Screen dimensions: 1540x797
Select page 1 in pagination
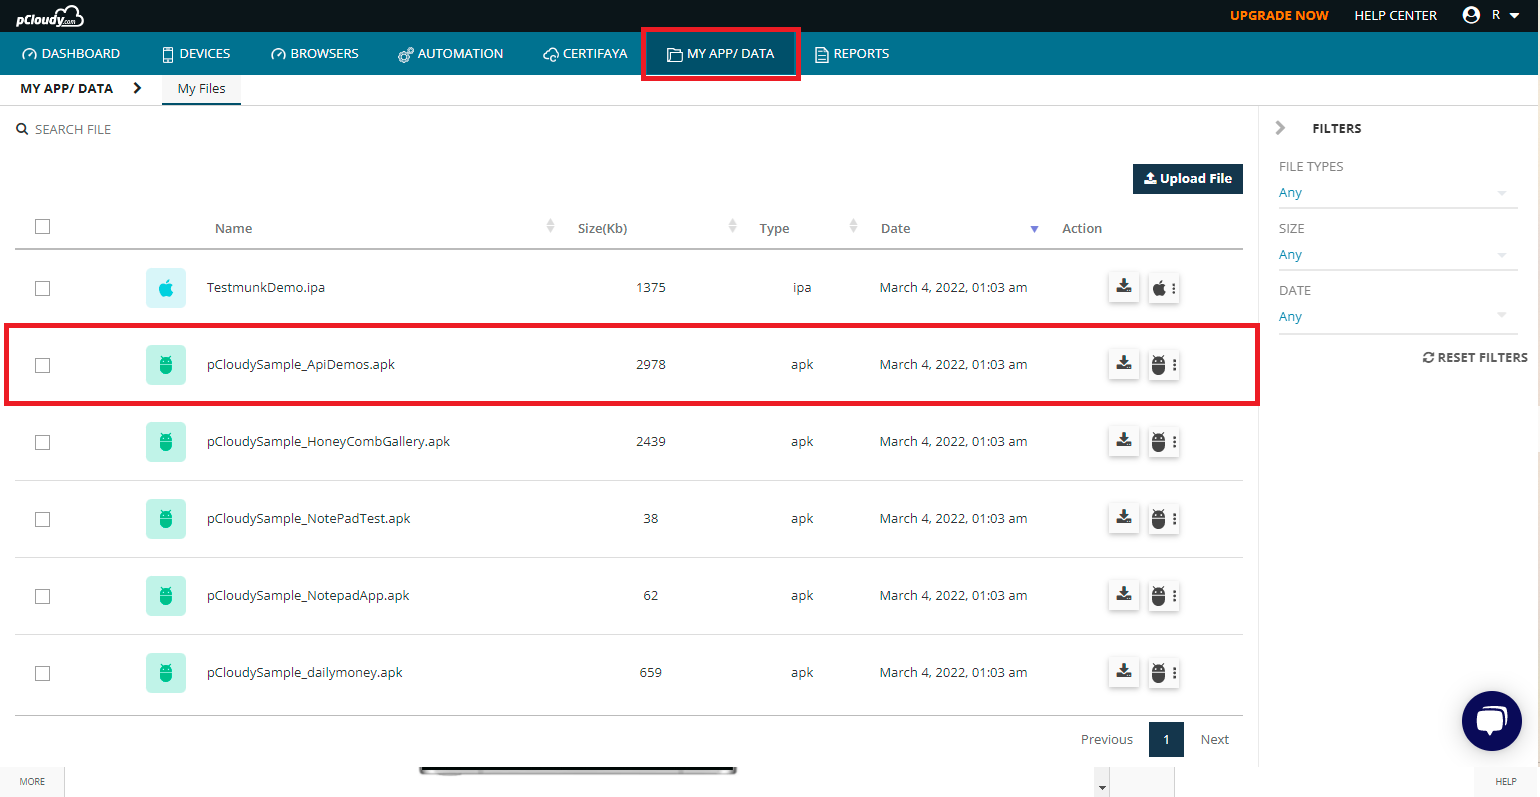pyautogui.click(x=1166, y=739)
